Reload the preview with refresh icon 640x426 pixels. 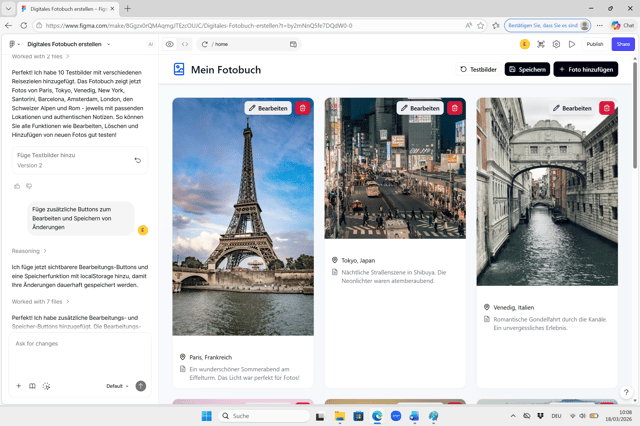coord(204,44)
